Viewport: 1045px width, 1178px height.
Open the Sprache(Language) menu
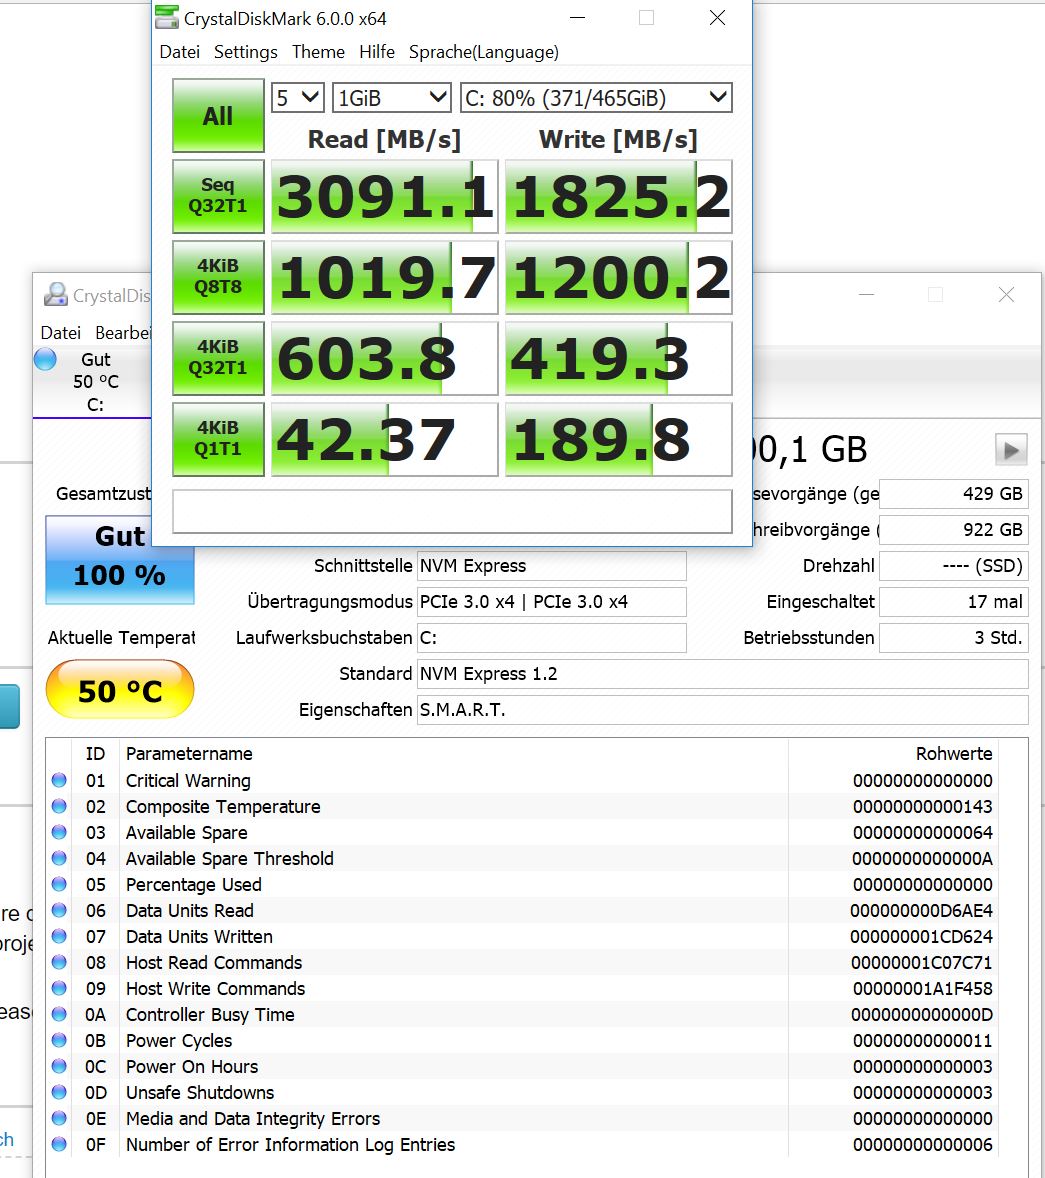point(484,52)
